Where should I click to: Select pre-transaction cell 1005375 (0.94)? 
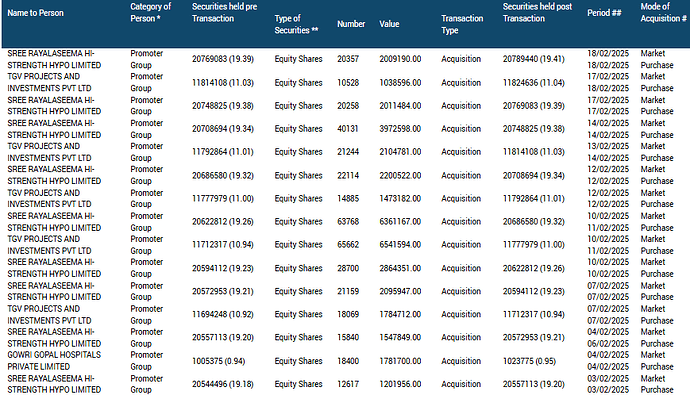pos(219,361)
